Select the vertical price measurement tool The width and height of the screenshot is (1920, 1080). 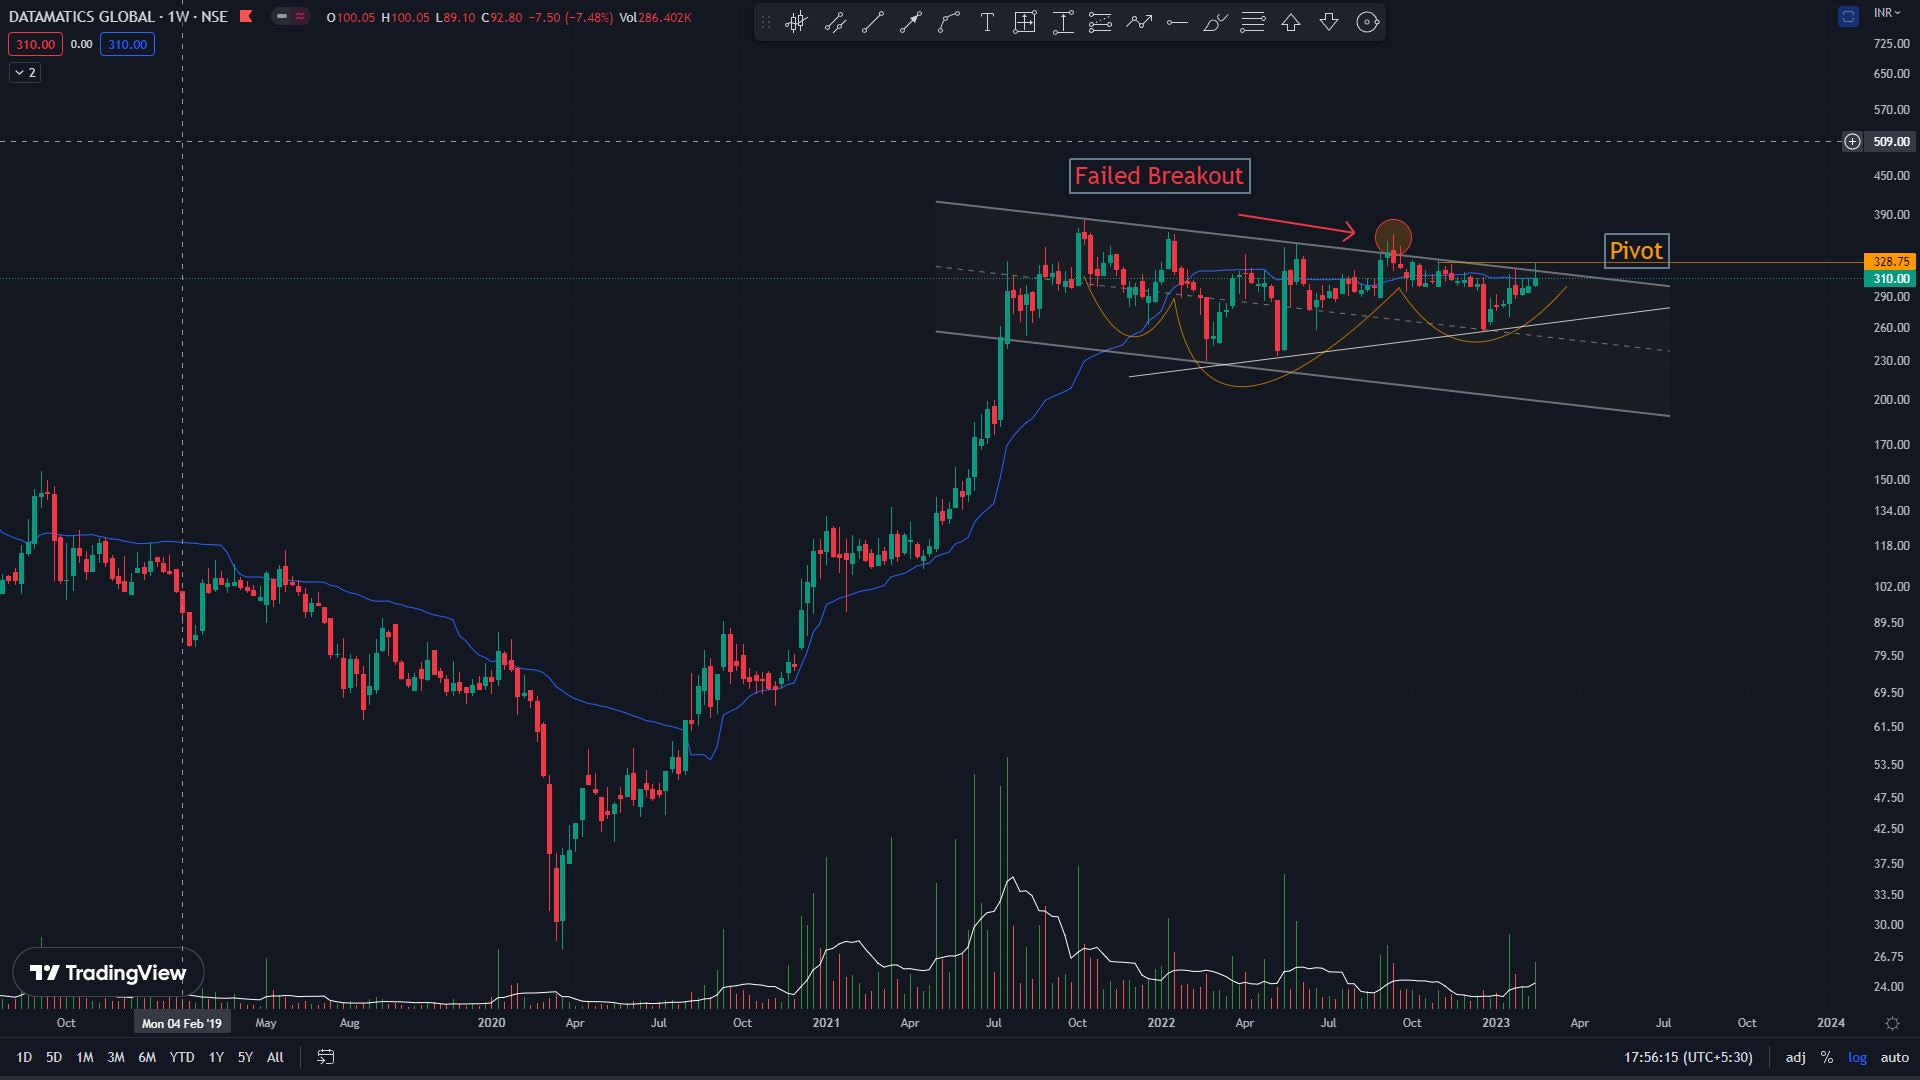pyautogui.click(x=1063, y=22)
